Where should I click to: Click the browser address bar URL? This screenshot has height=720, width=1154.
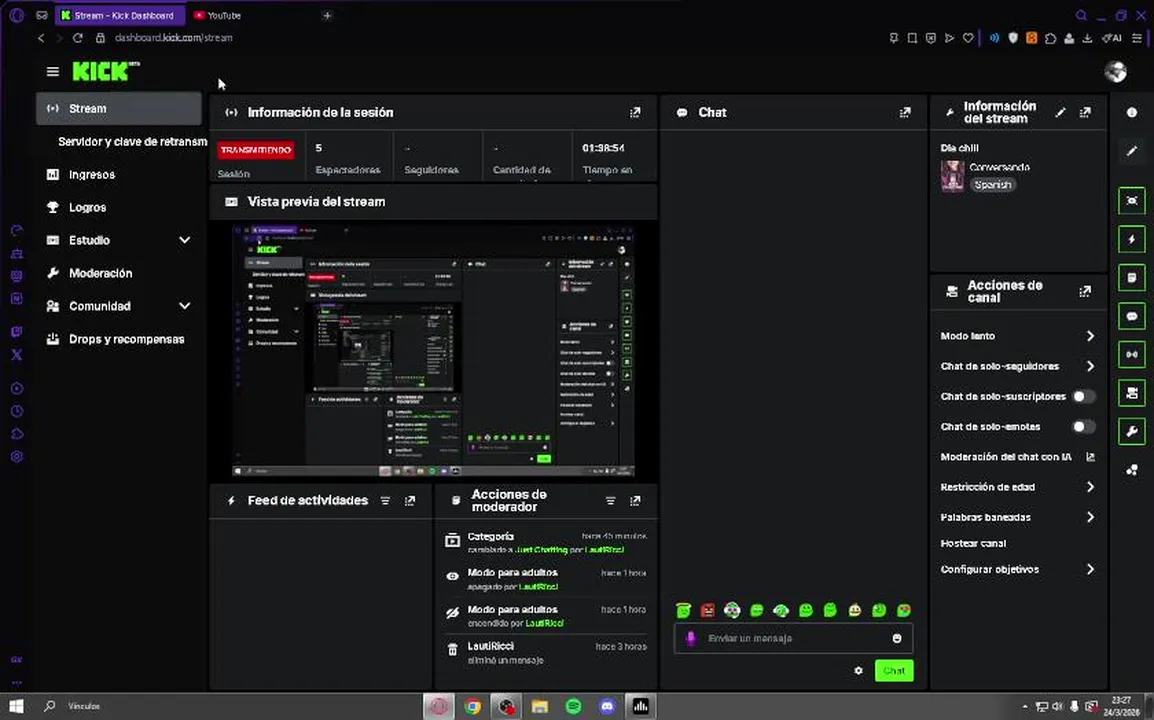pos(174,38)
